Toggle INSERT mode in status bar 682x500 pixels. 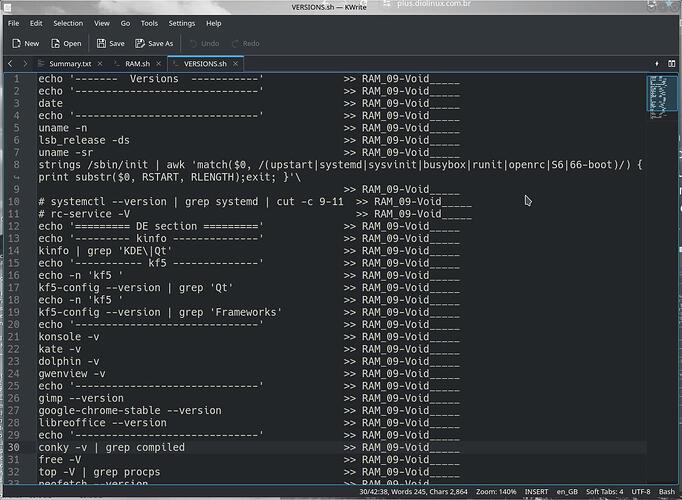(536, 492)
